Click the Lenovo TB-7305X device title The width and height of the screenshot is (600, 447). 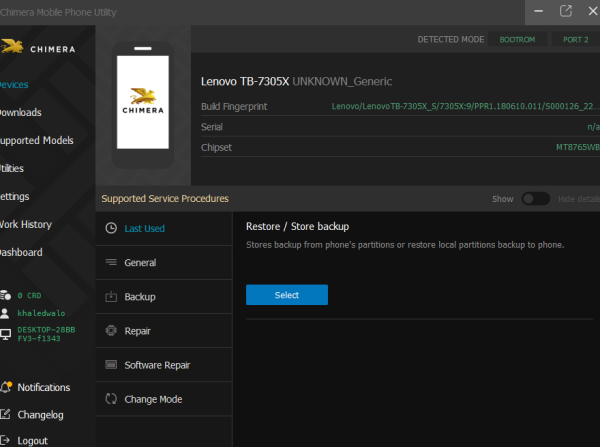[245, 82]
